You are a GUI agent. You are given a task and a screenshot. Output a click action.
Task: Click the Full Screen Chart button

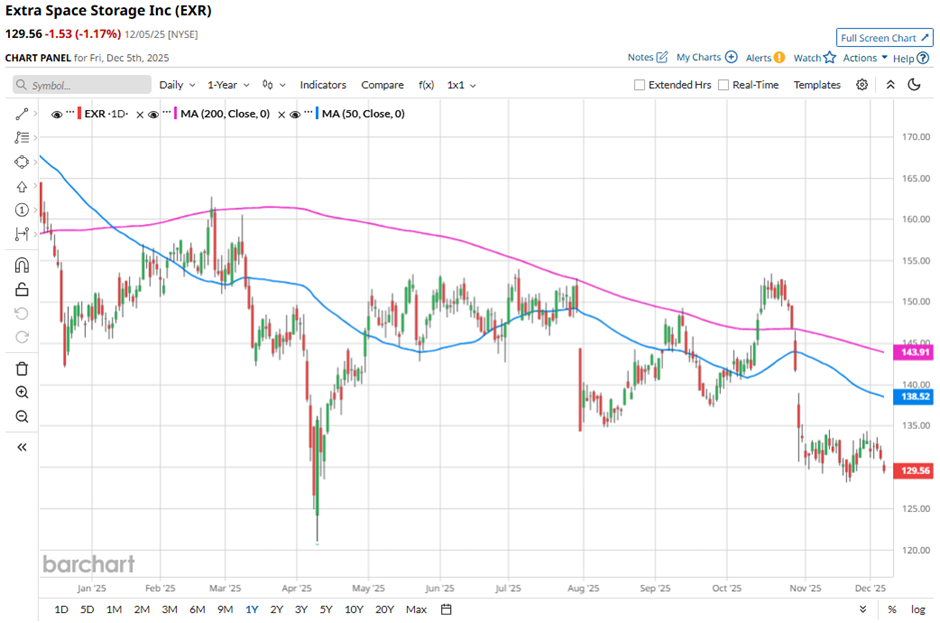pos(884,38)
